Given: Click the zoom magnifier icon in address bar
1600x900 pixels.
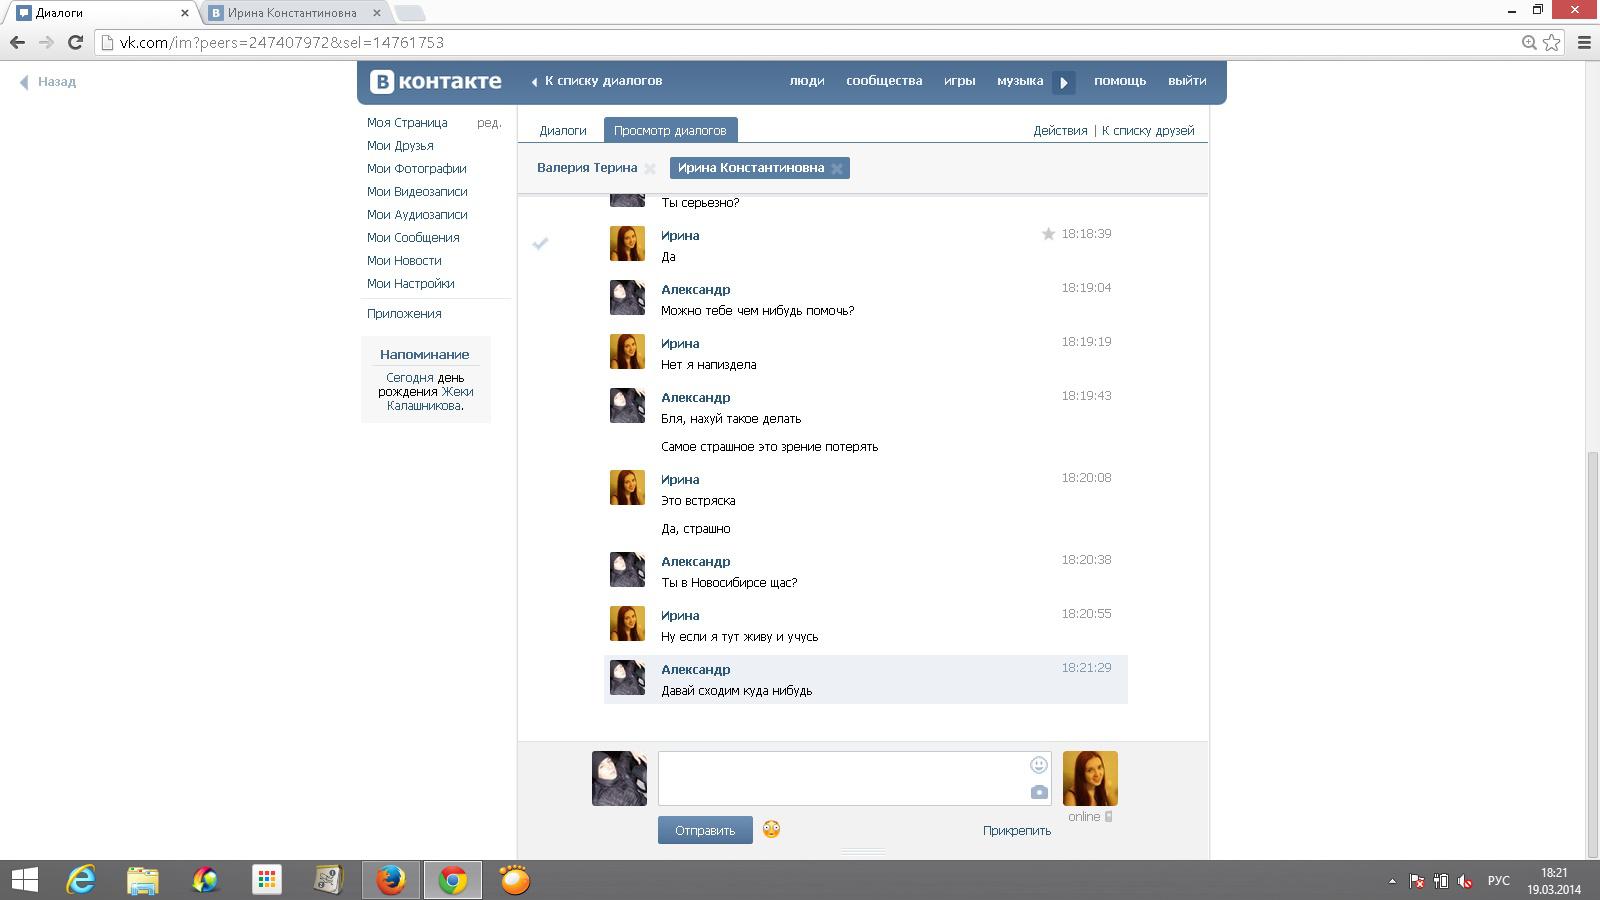Looking at the screenshot, I should [x=1529, y=42].
